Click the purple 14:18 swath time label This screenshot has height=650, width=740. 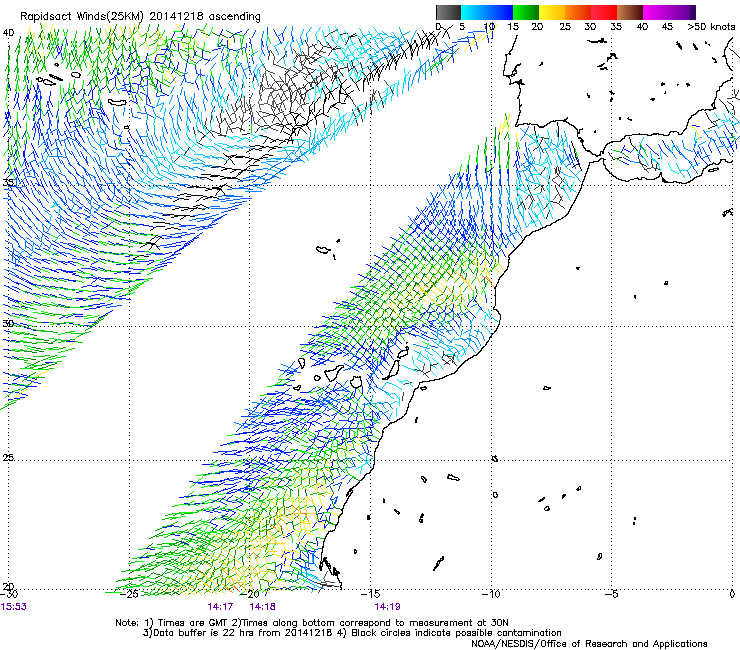click(x=262, y=607)
